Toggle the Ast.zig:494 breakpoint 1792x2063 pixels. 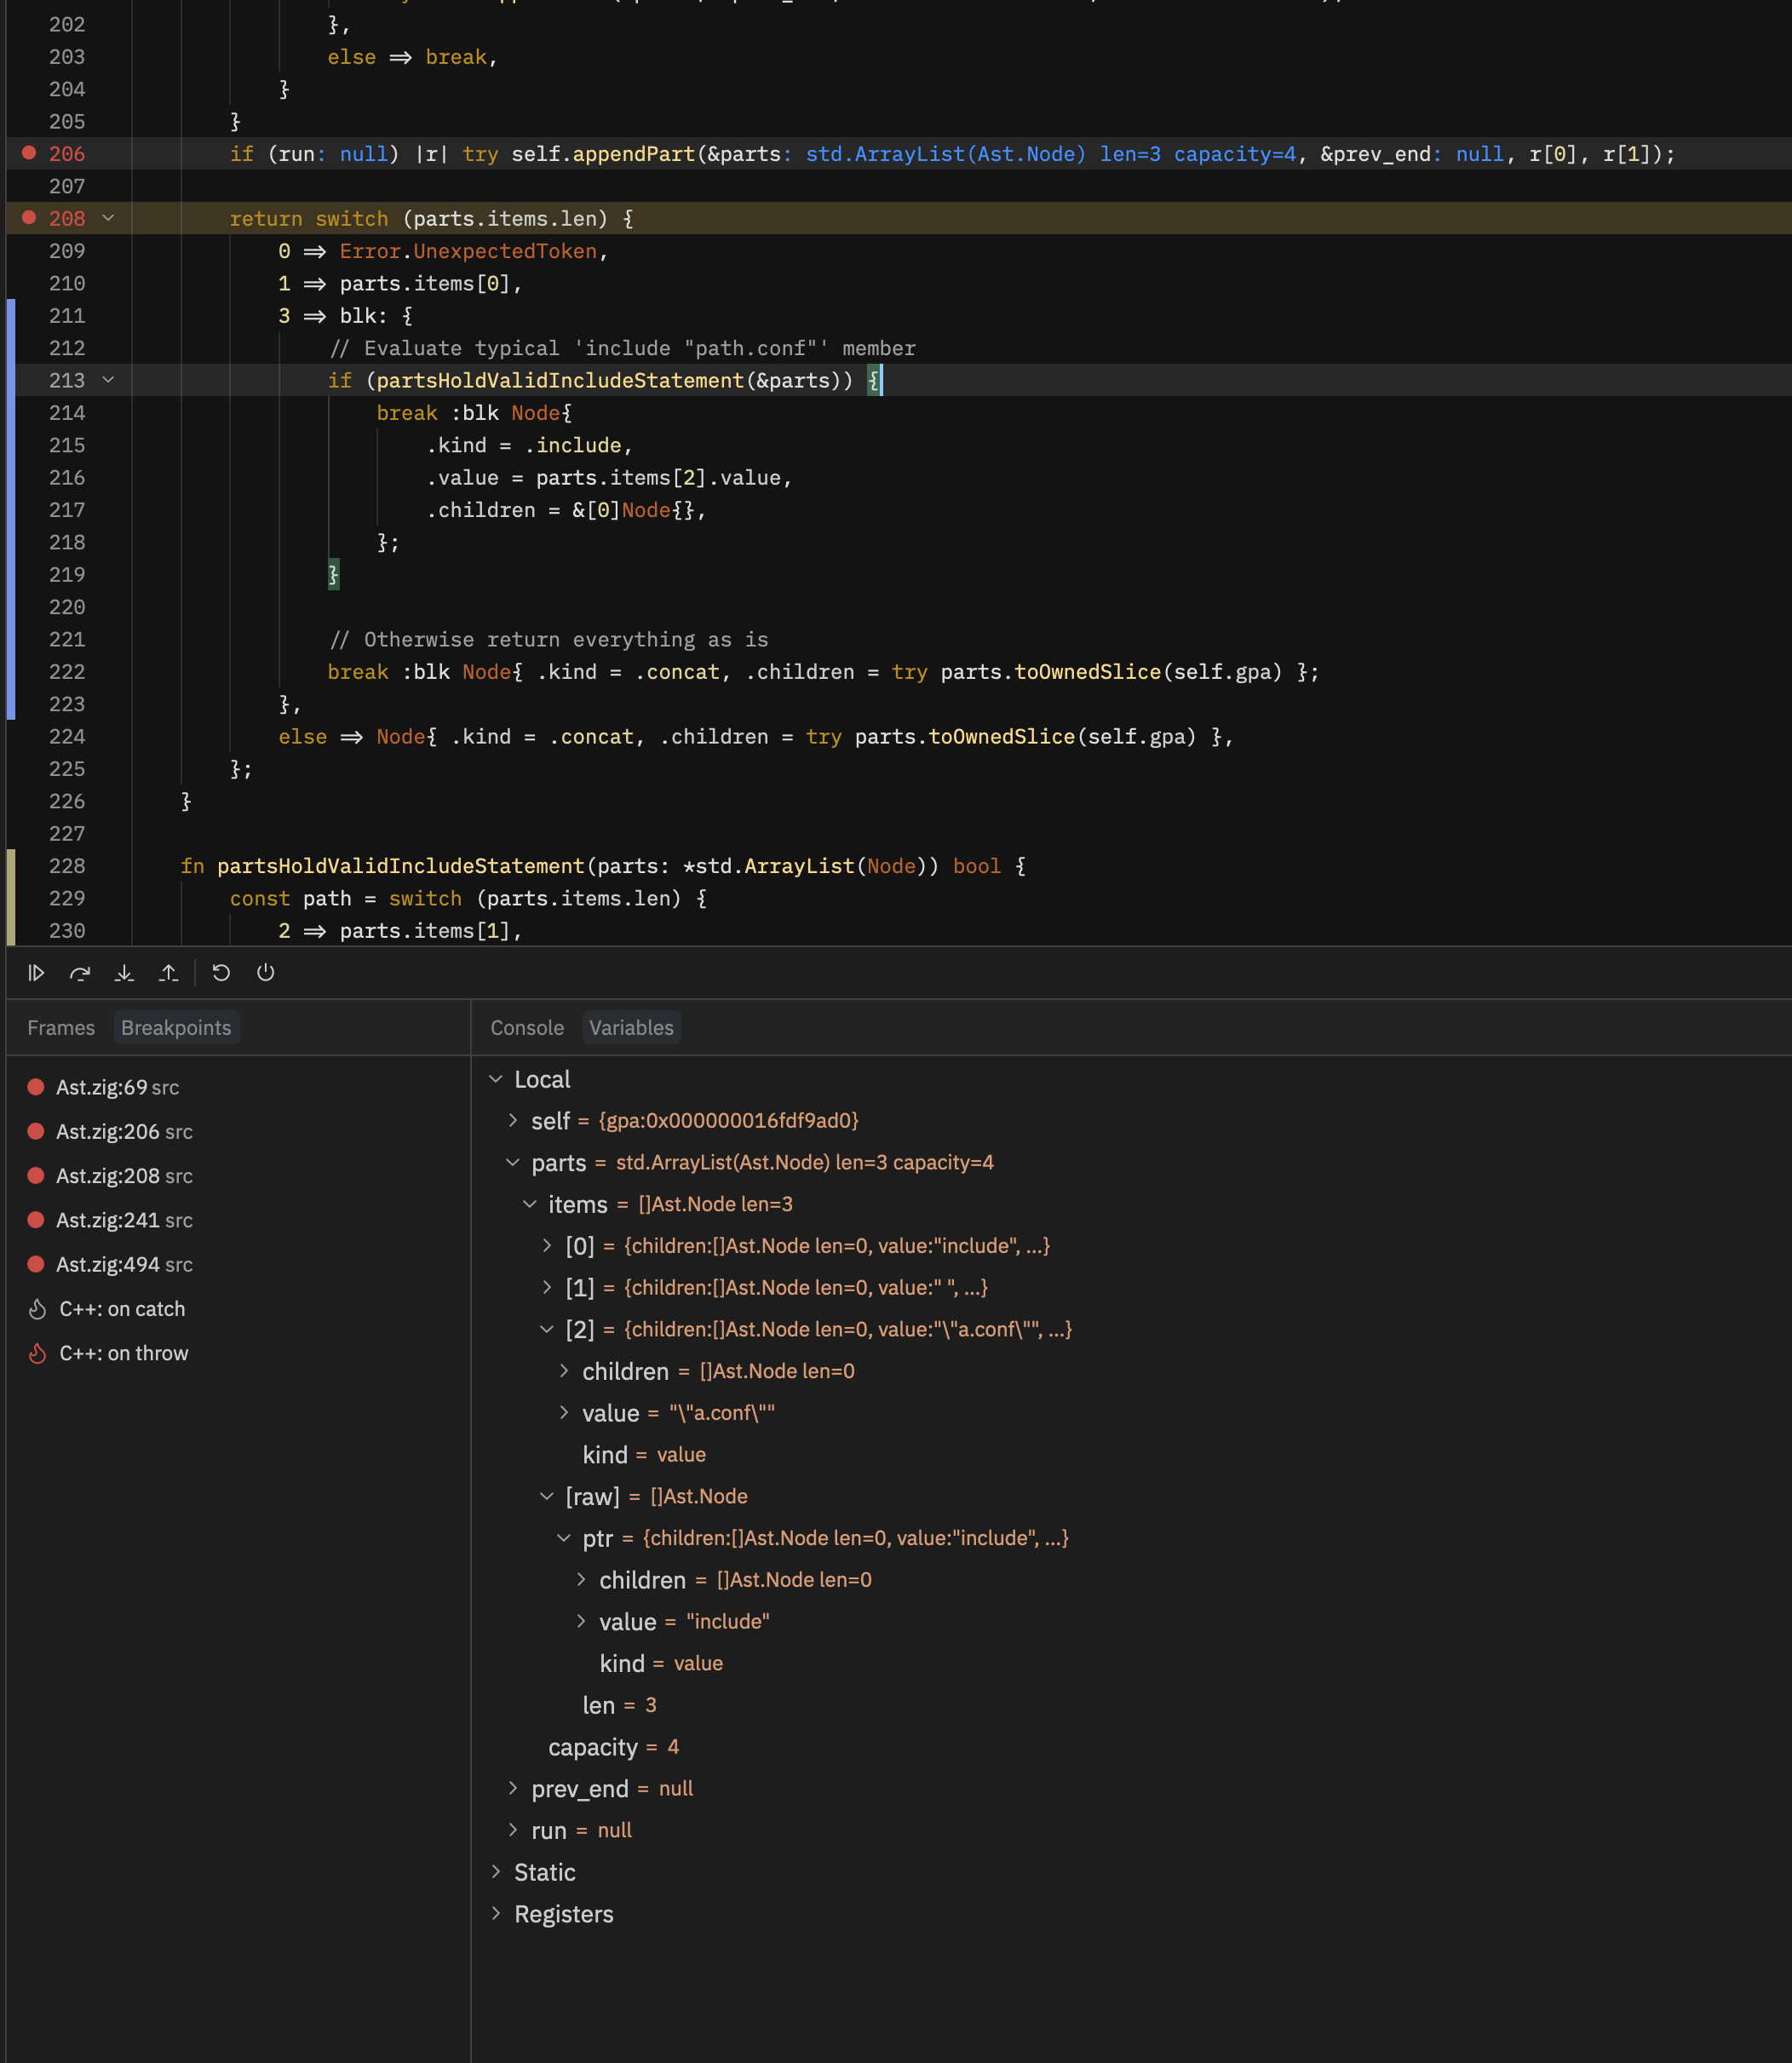tap(36, 1264)
